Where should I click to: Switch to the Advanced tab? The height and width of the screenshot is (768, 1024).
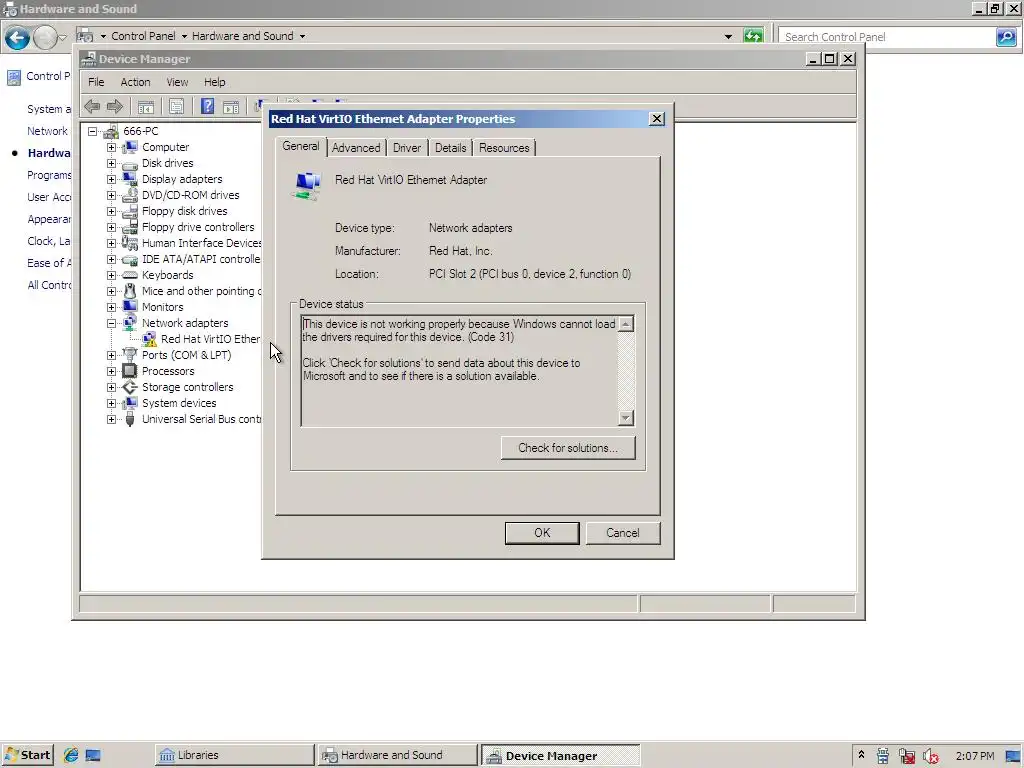coord(356,148)
